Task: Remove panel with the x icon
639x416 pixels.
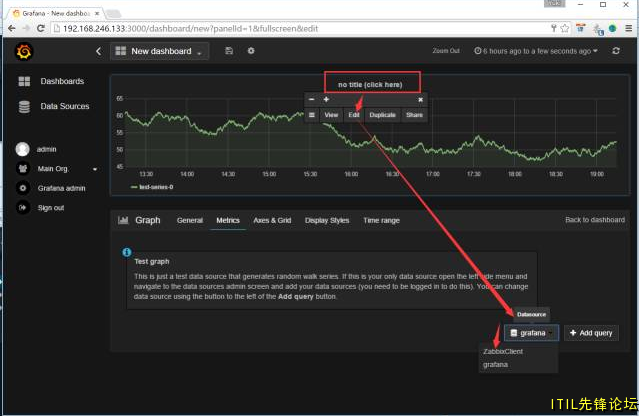Action: 421,100
